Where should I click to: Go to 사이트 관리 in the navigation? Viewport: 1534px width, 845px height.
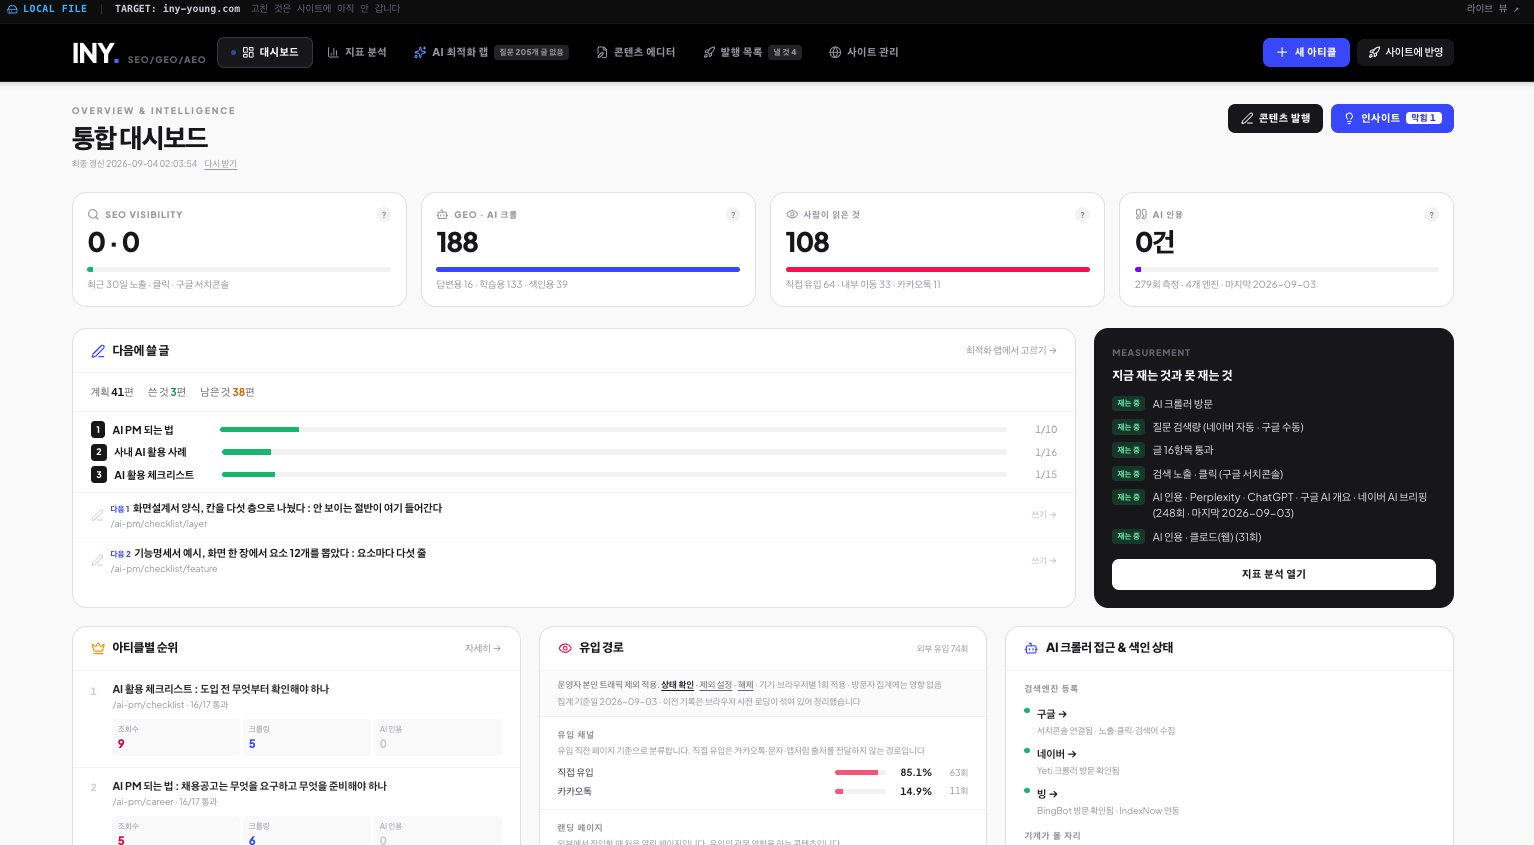pos(864,52)
